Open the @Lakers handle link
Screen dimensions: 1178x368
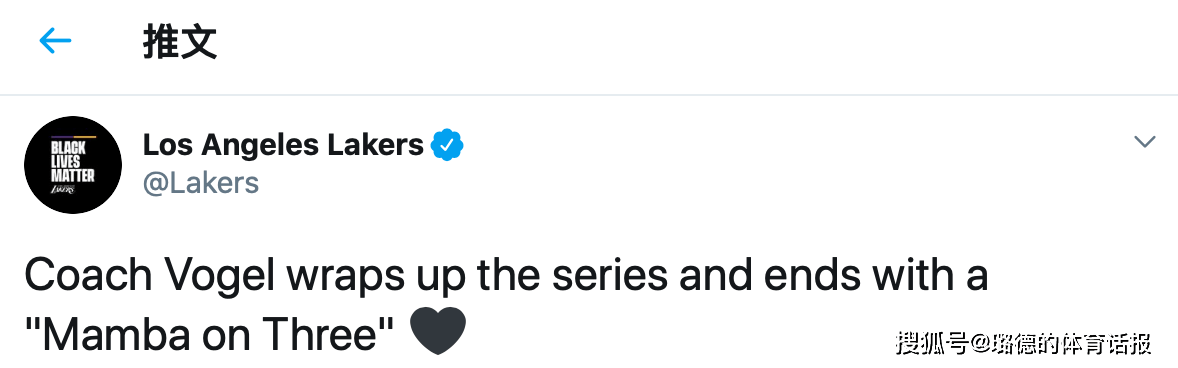click(201, 182)
